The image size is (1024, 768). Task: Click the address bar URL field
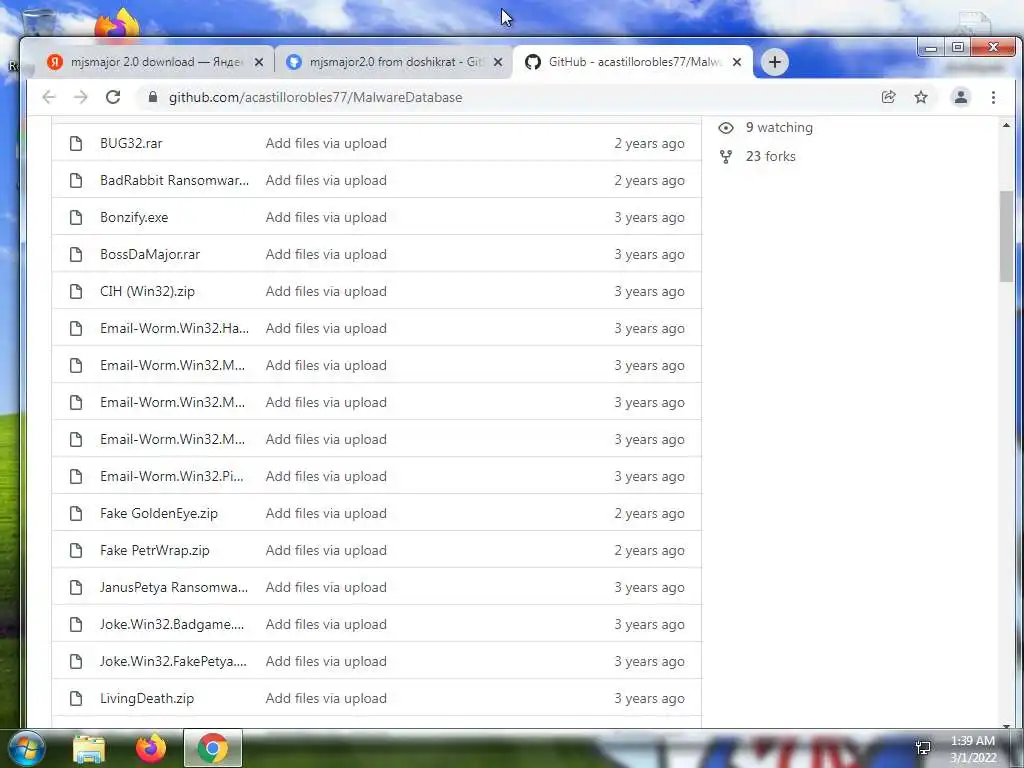pyautogui.click(x=509, y=97)
